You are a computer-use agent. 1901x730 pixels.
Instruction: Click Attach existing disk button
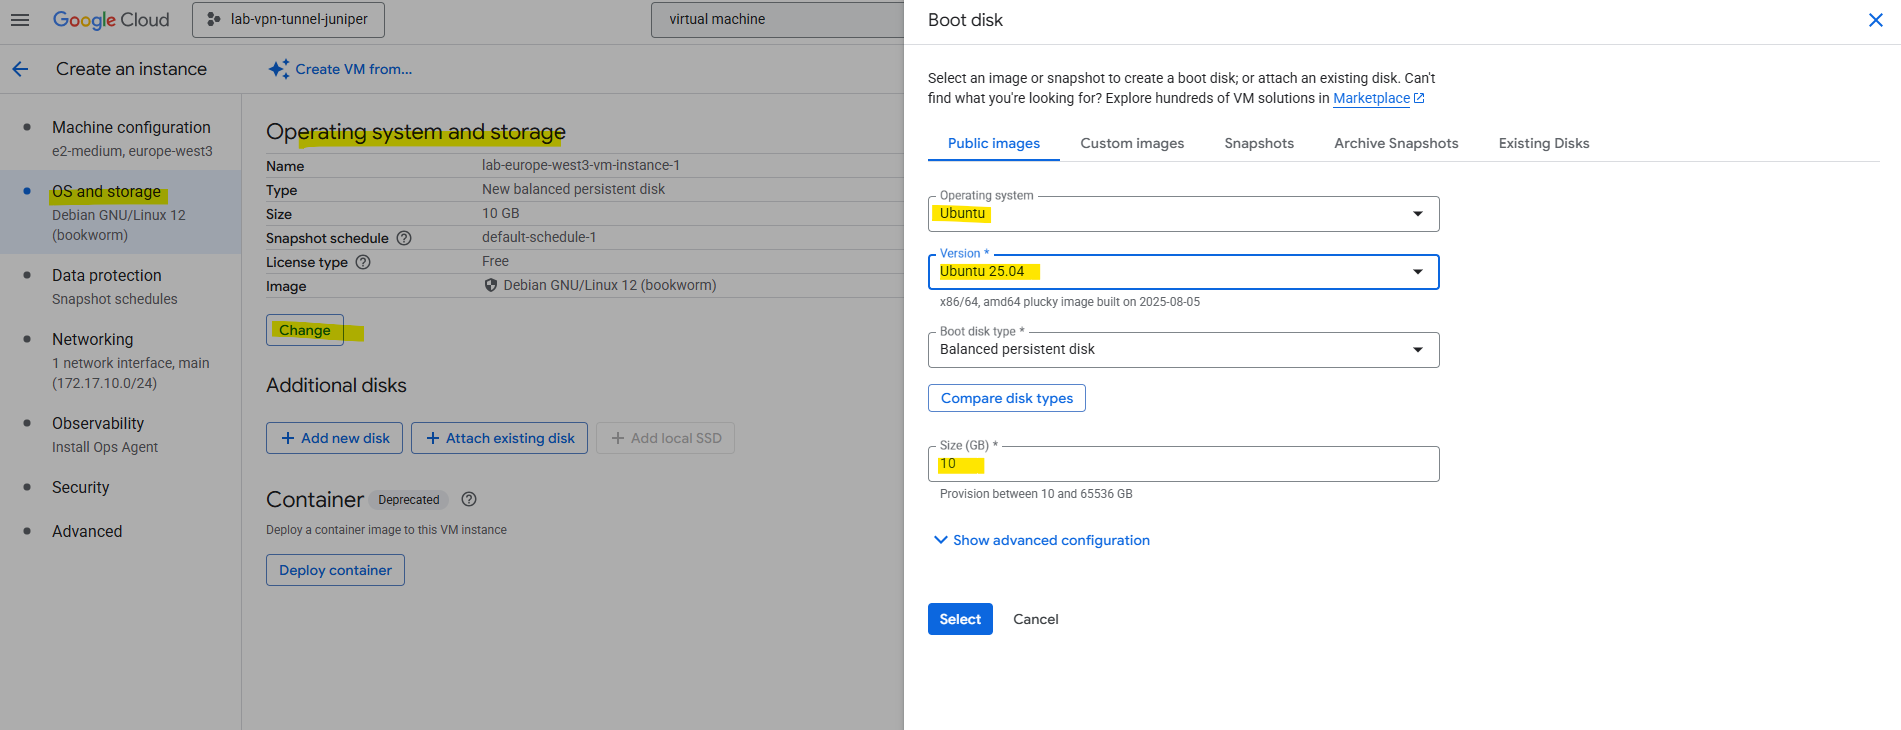pos(499,438)
